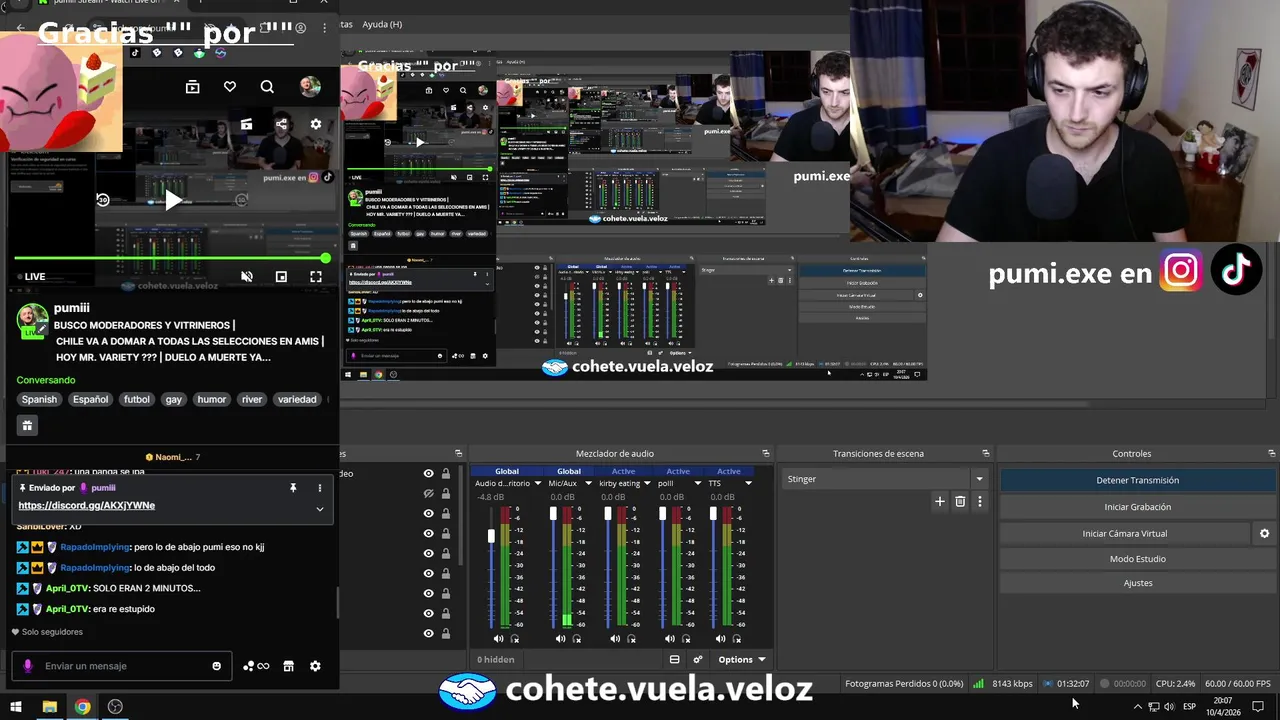Viewport: 1280px width, 720px height.
Task: Select the futbol tag
Action: point(137,399)
